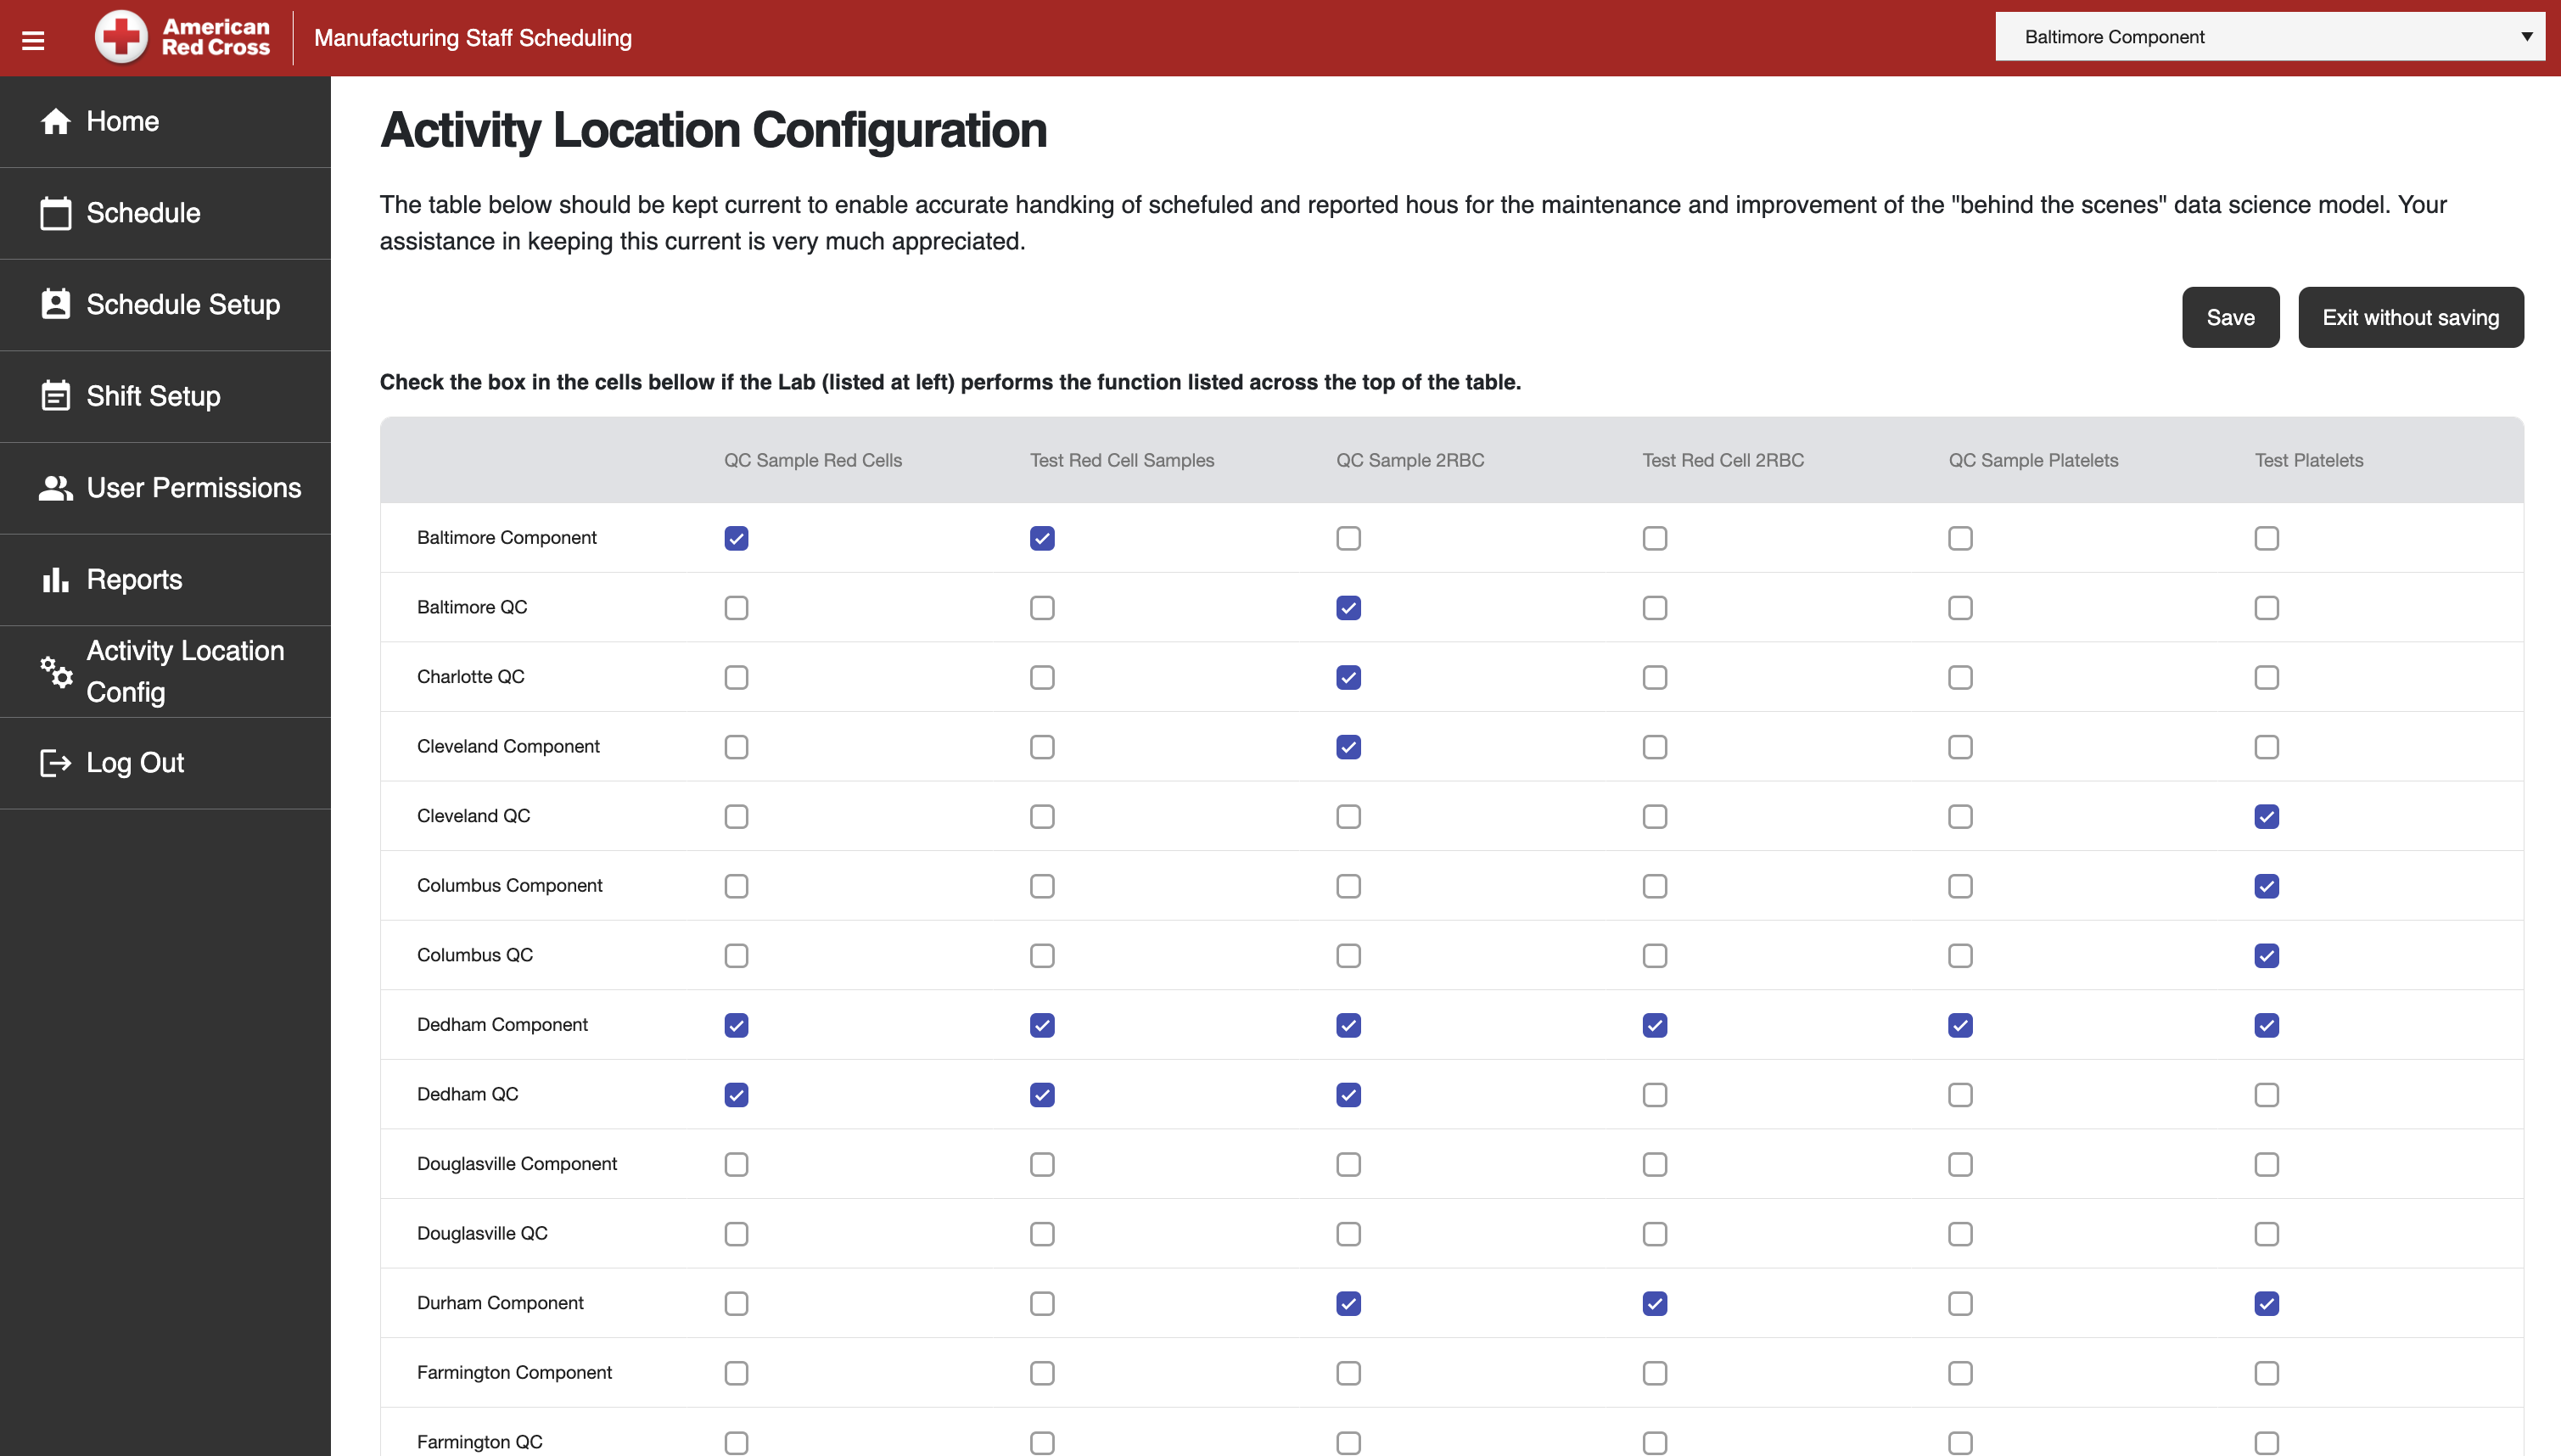Click the Test Red Cell Samples header
The height and width of the screenshot is (1456, 2561).
tap(1122, 460)
